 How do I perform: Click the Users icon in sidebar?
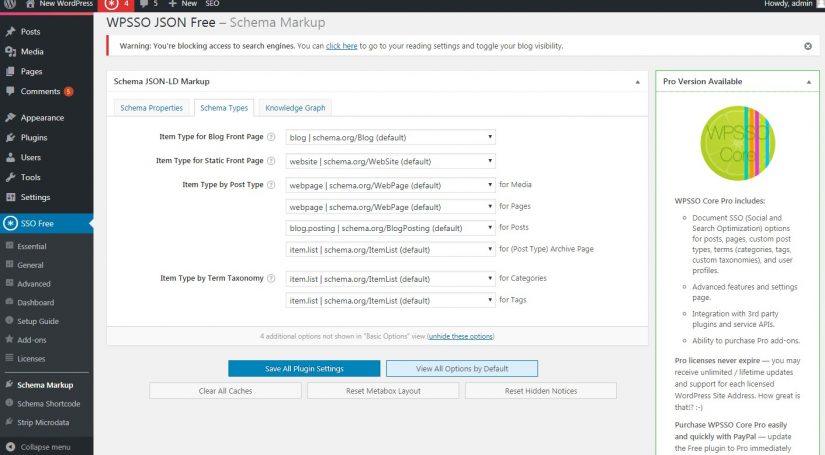tap(10, 157)
